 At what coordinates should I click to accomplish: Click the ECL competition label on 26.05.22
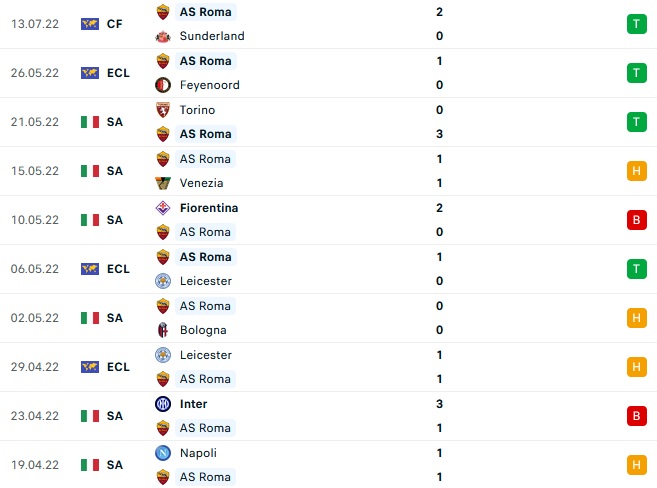tap(118, 73)
